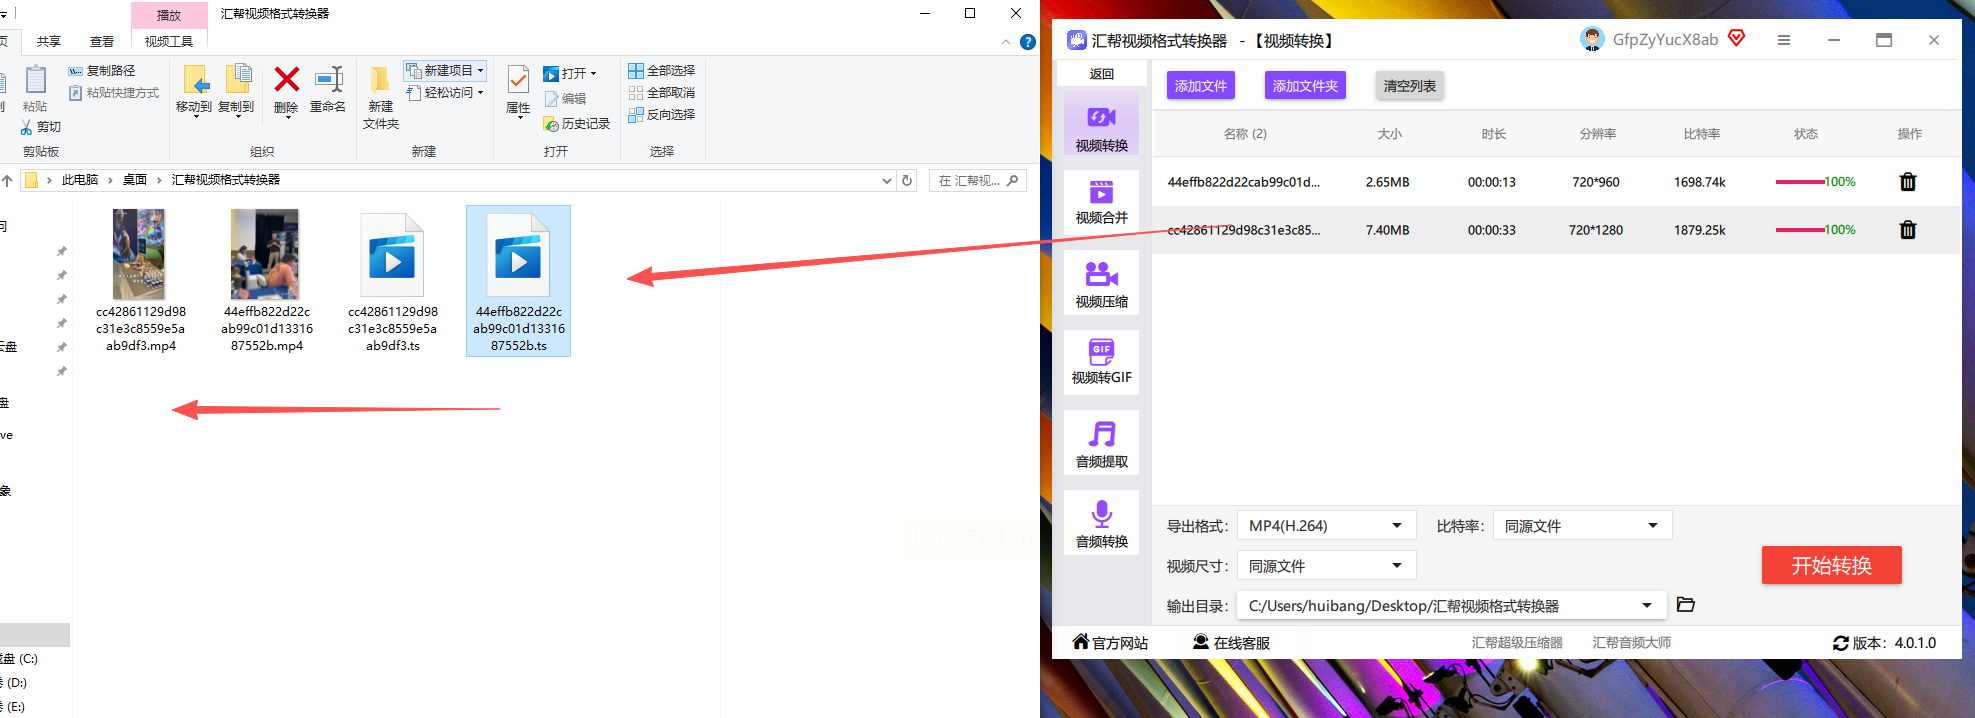Click 编辑 in Explorer ribbon

(x=565, y=99)
